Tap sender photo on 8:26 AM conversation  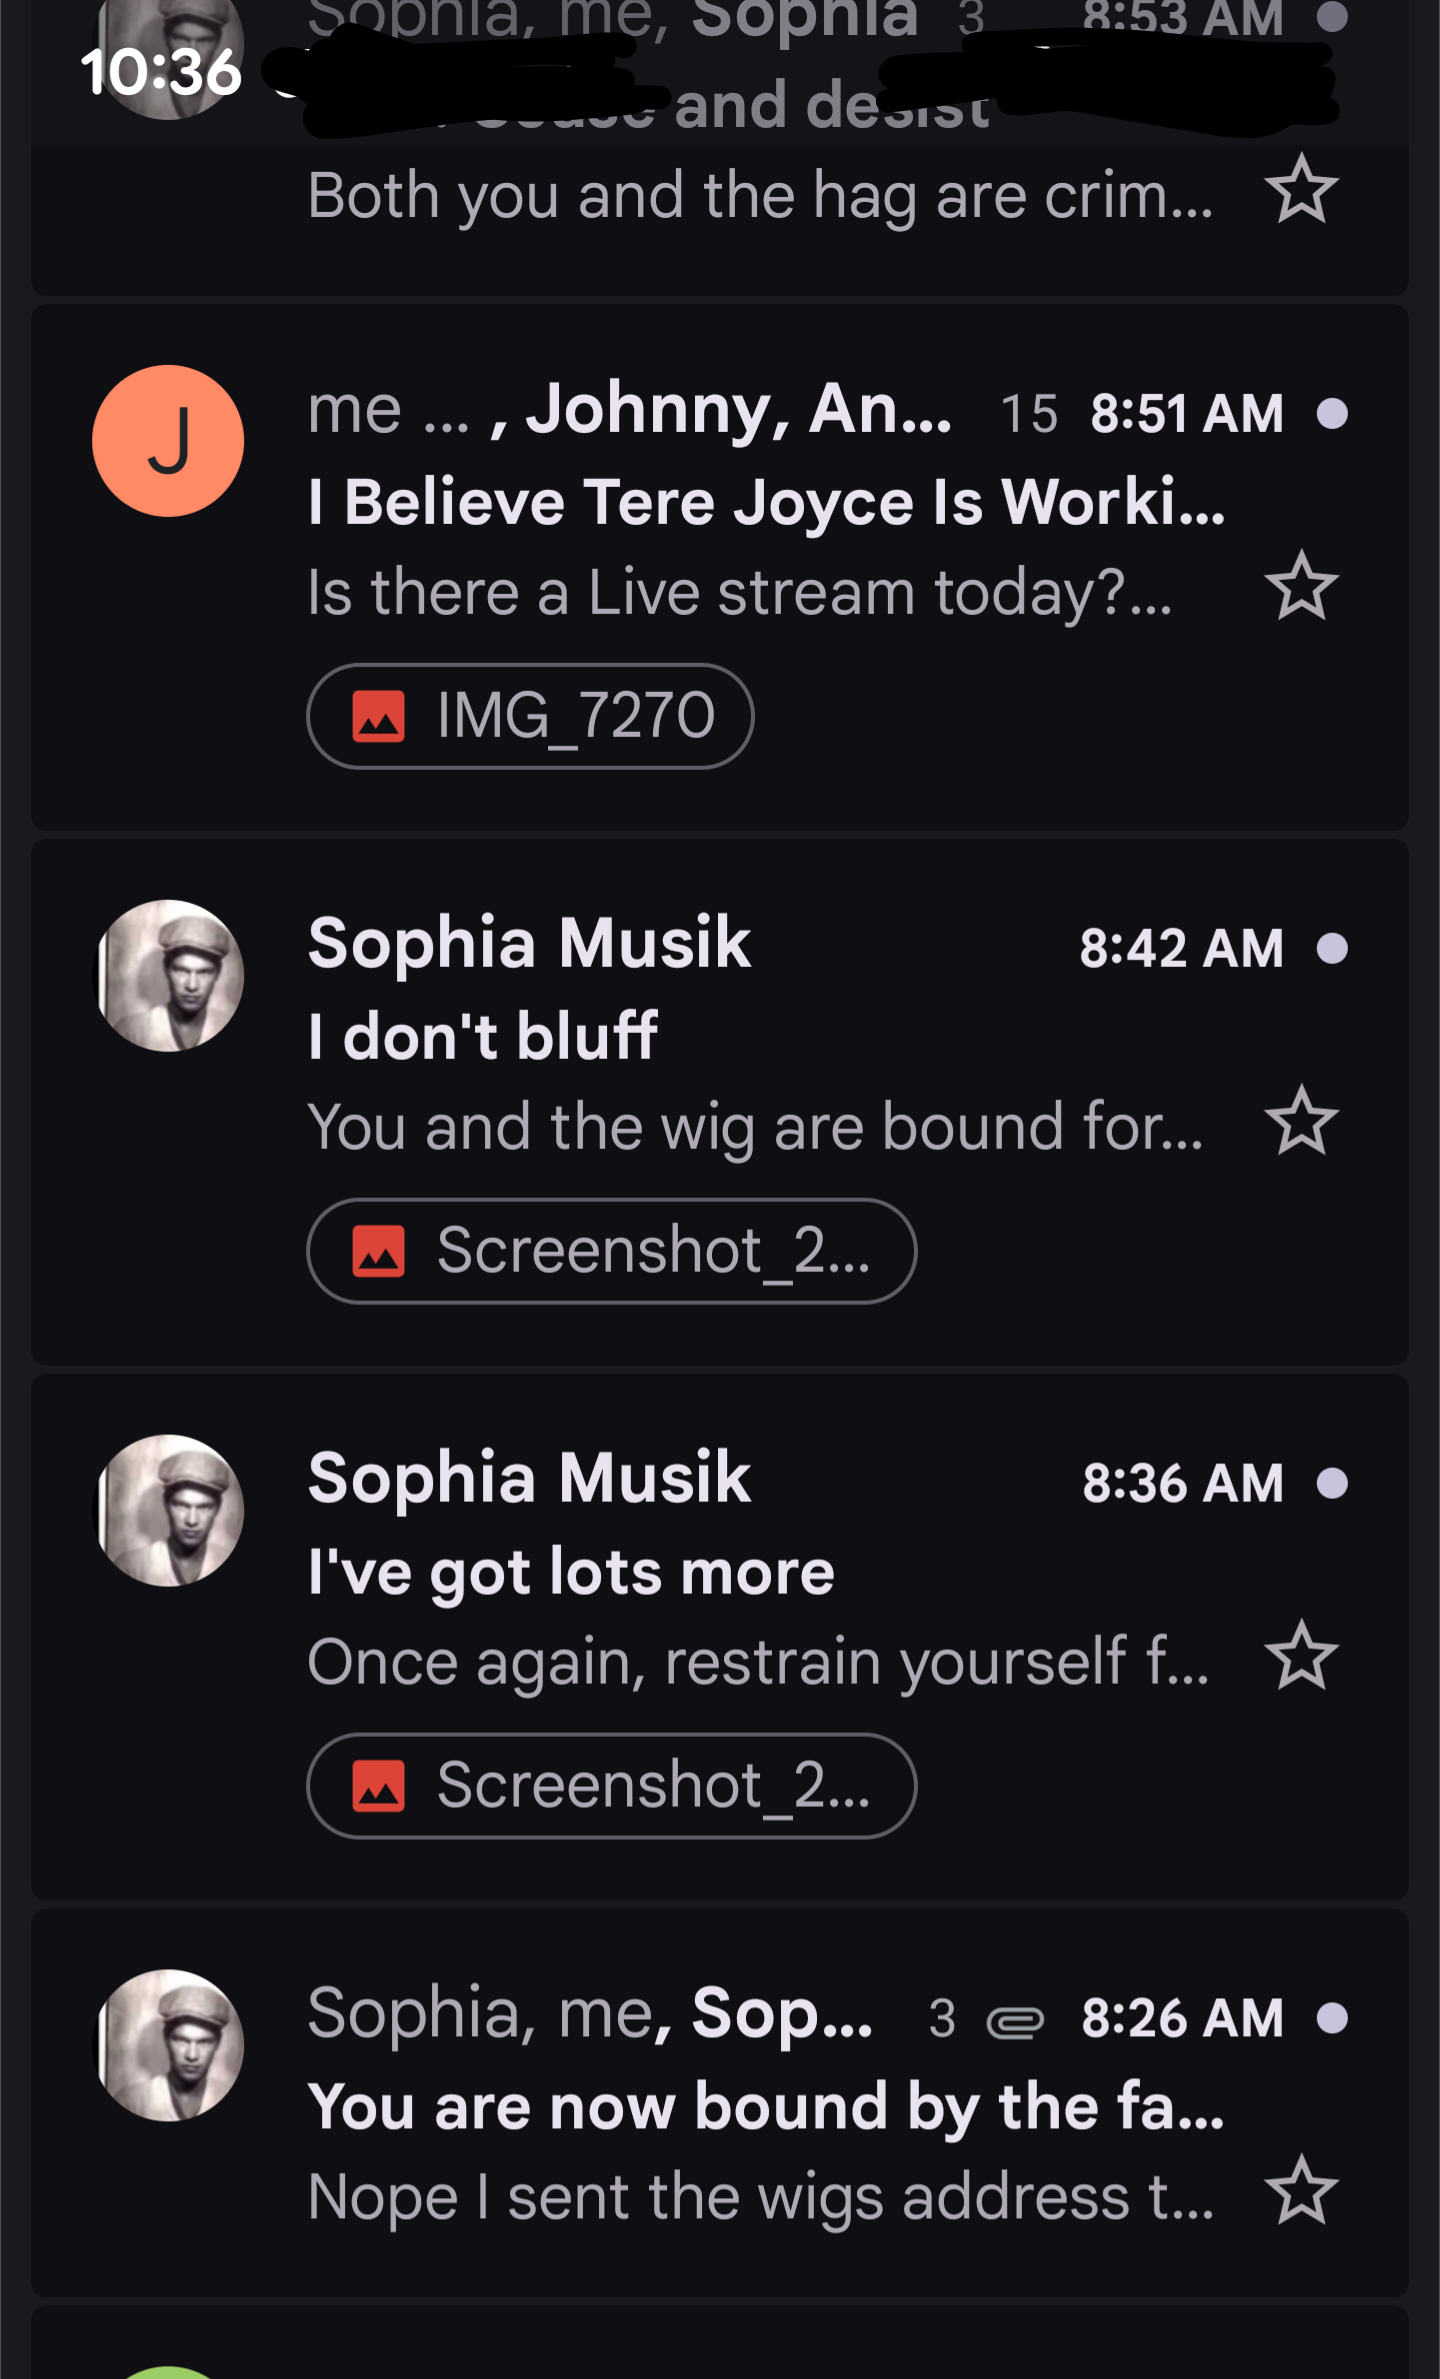(x=168, y=2045)
